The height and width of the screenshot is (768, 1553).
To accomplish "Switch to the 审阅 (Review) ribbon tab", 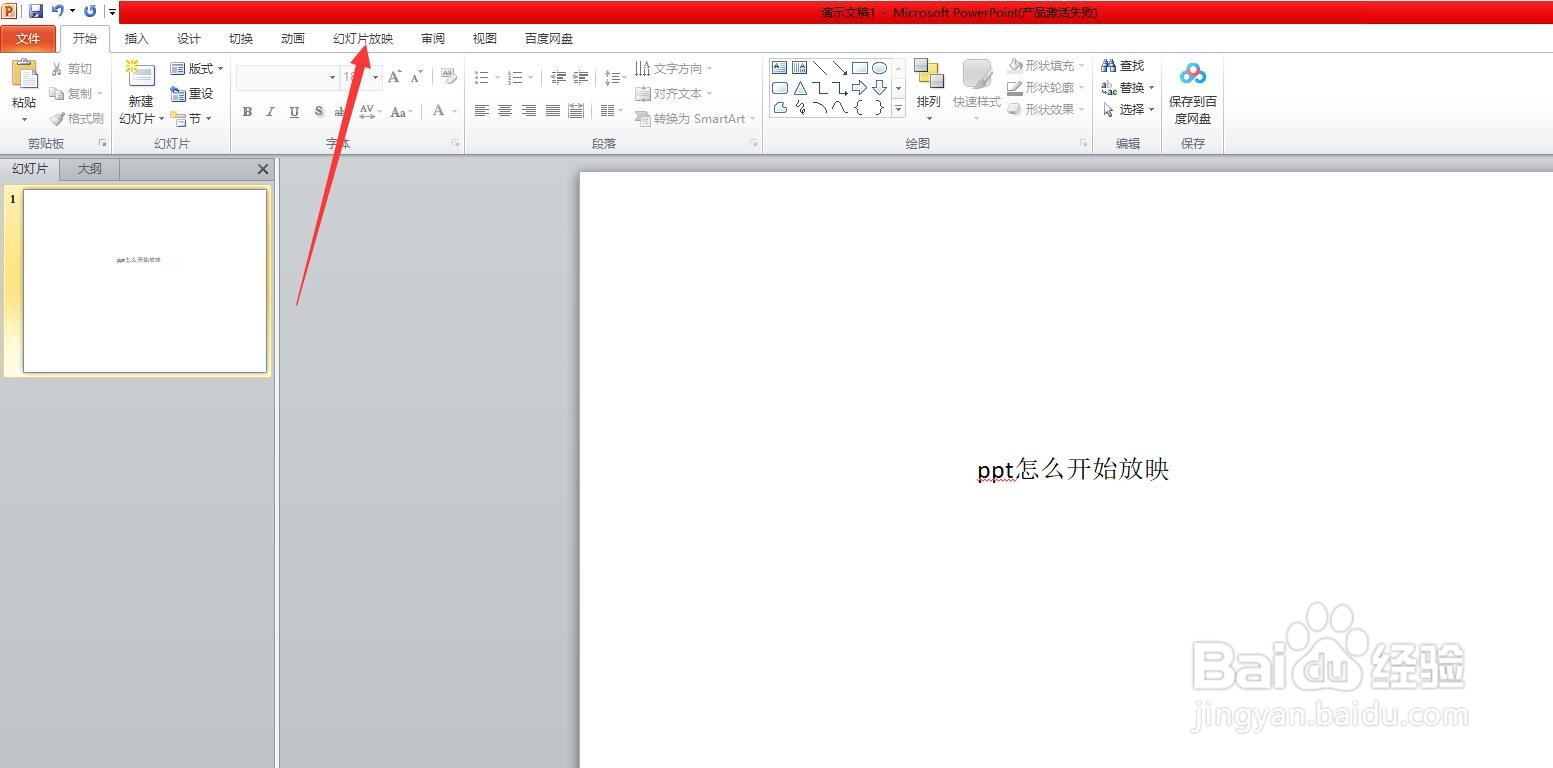I will pos(433,39).
